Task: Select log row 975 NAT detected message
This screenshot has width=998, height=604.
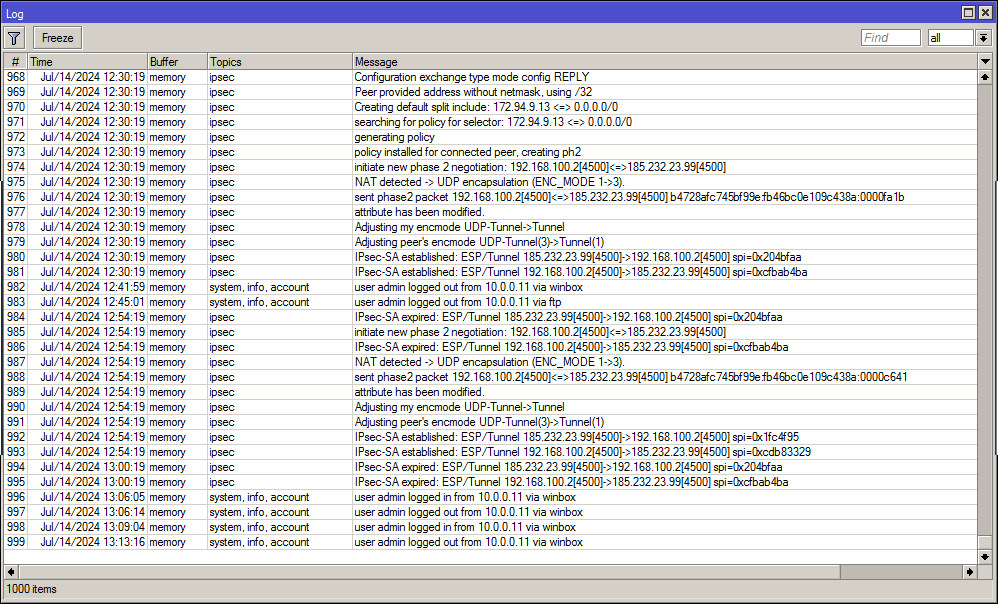Action: tap(488, 182)
